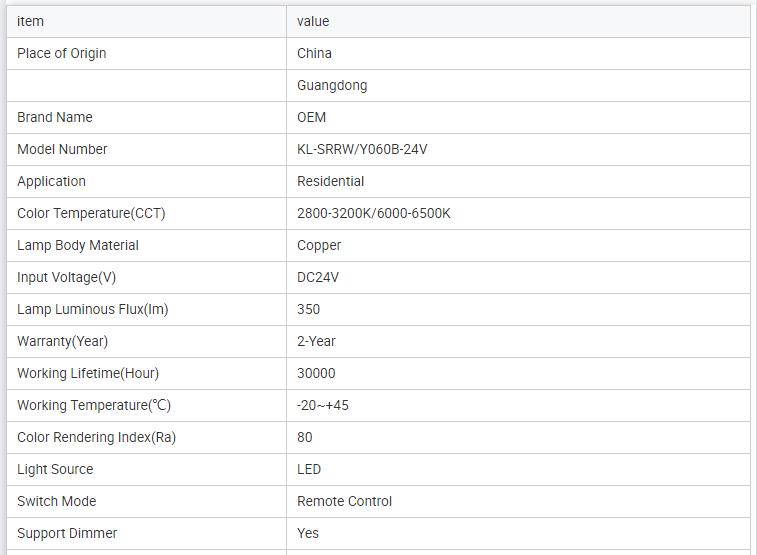757x555 pixels.
Task: Select the 'Remote Control' switch mode value
Action: coord(345,501)
